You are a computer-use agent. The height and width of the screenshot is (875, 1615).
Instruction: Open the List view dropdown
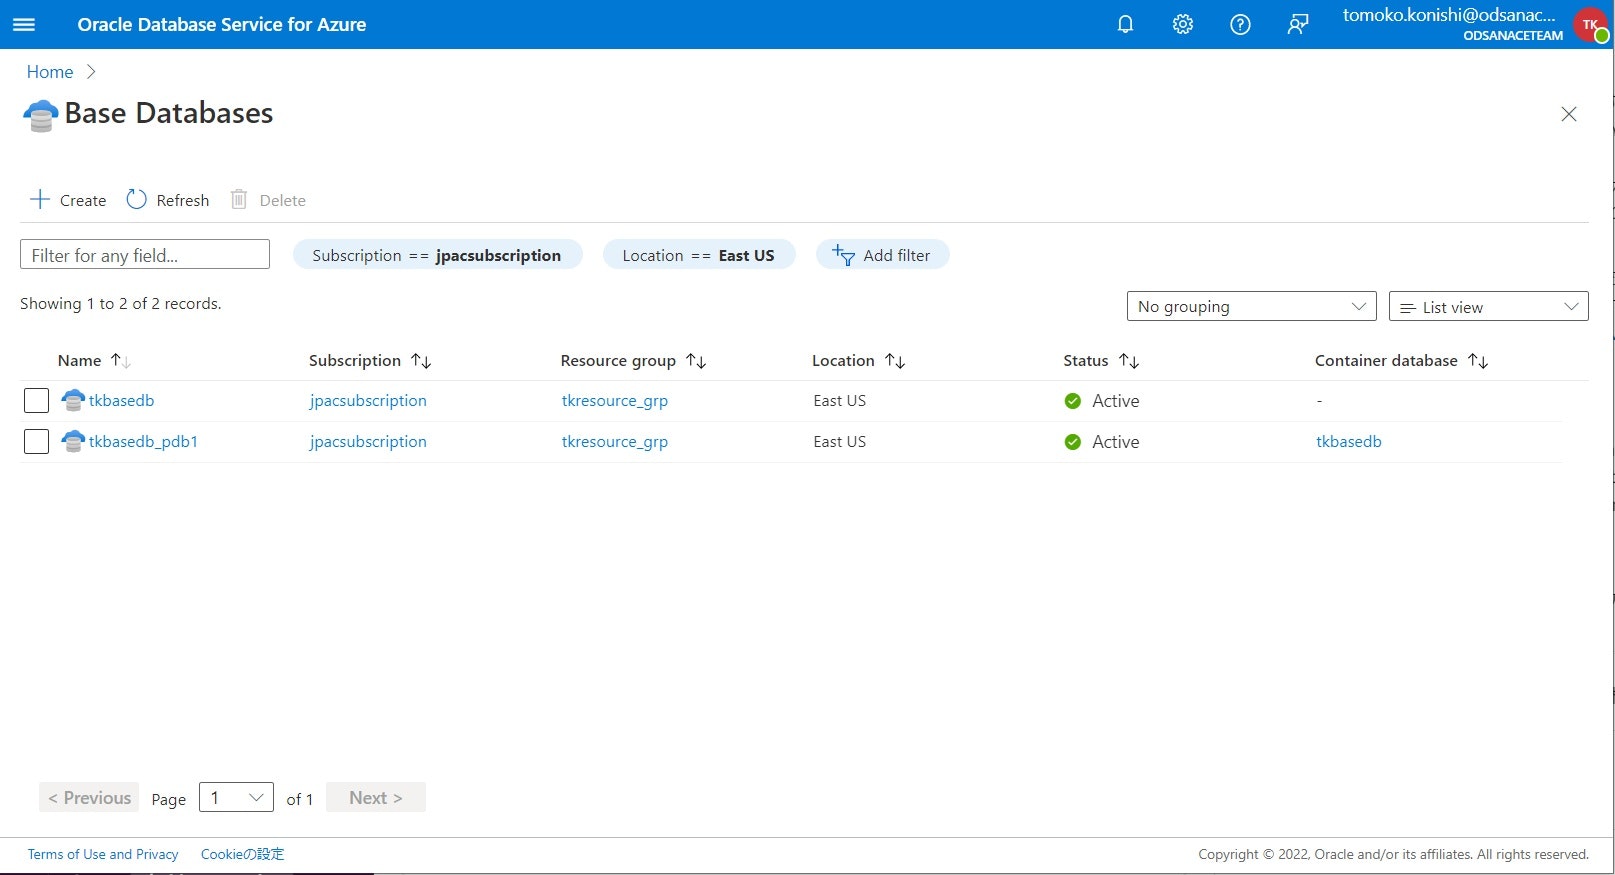click(1488, 306)
